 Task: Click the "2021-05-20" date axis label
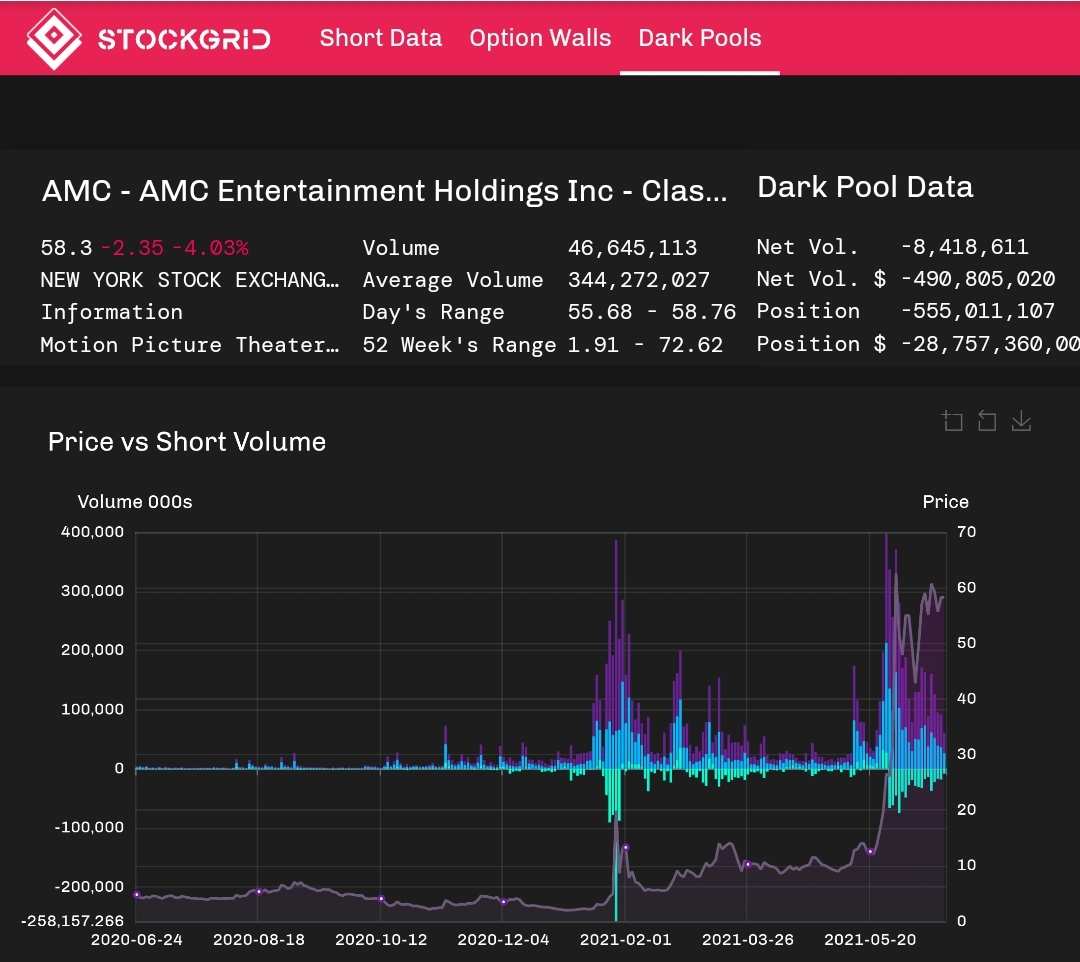click(x=870, y=940)
